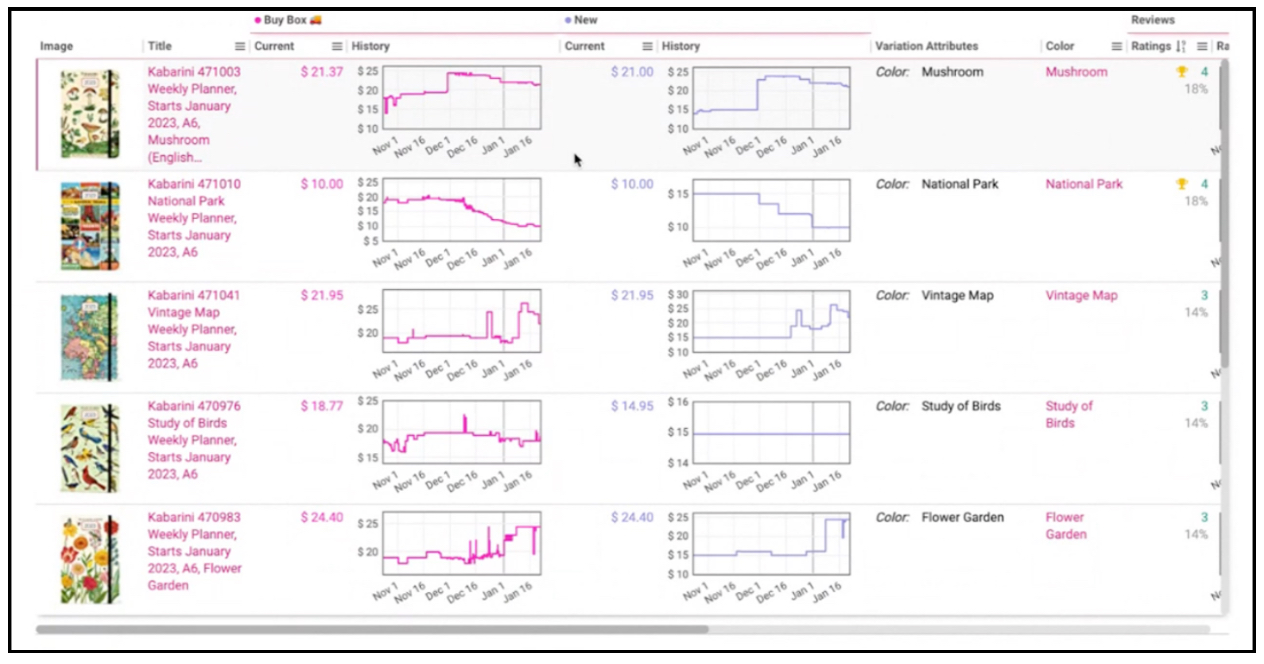Click the horizontal scrollbar below the table

click(x=372, y=630)
